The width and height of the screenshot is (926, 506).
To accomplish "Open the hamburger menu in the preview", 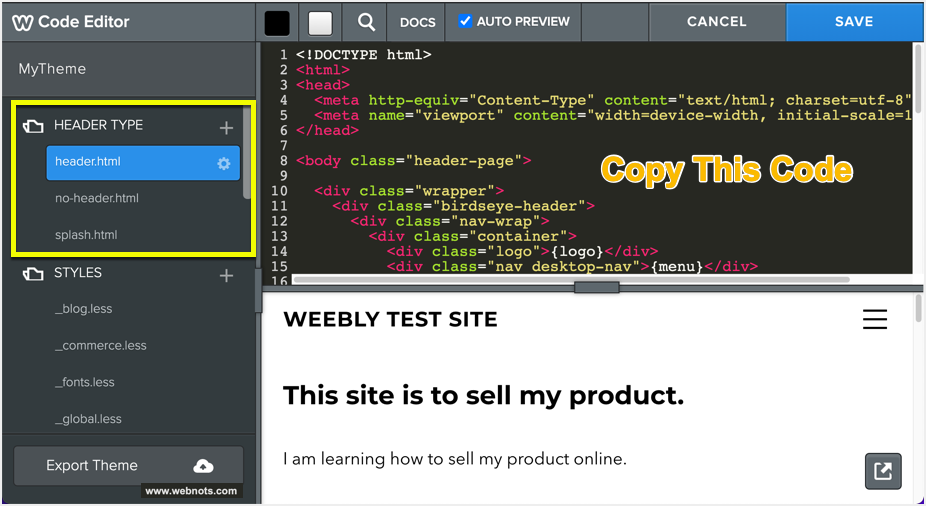I will point(875,319).
